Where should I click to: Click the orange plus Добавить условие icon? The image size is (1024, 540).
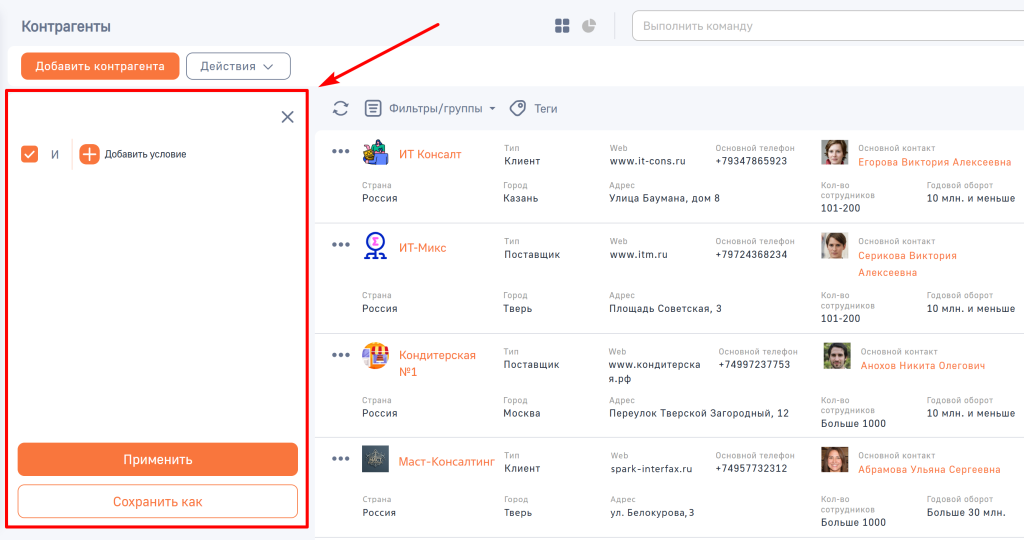coord(90,154)
